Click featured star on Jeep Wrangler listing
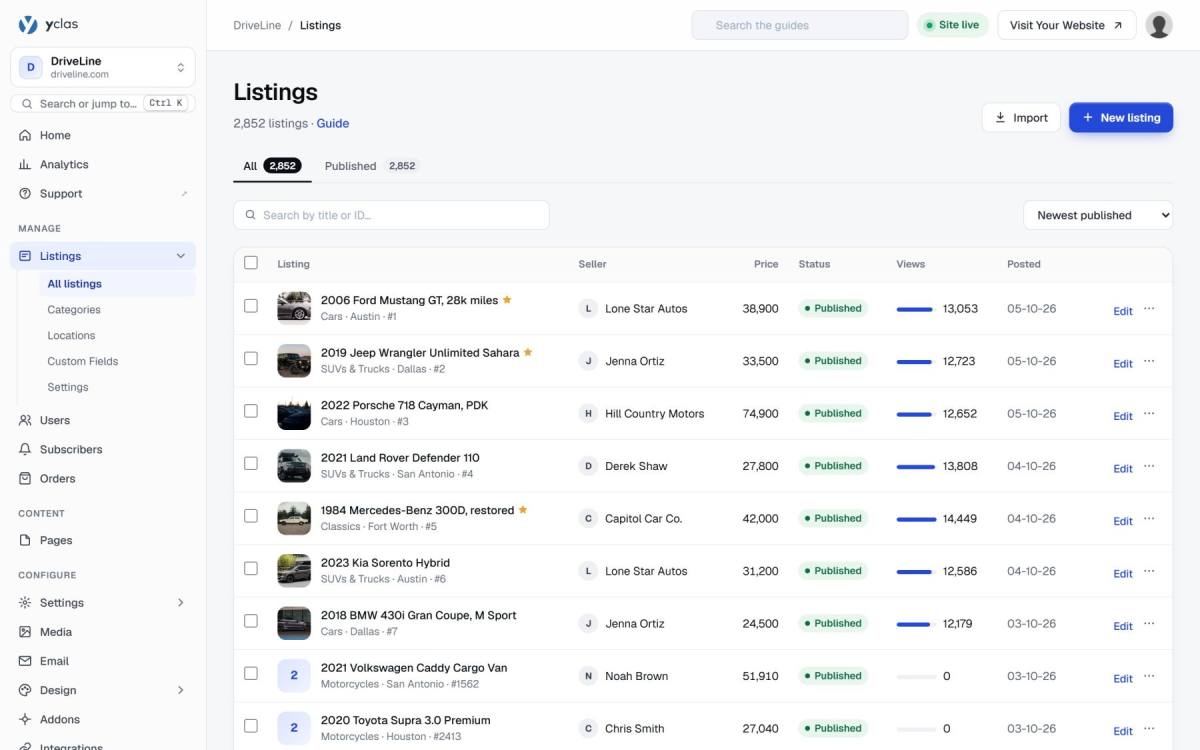The width and height of the screenshot is (1200, 750). 528,352
